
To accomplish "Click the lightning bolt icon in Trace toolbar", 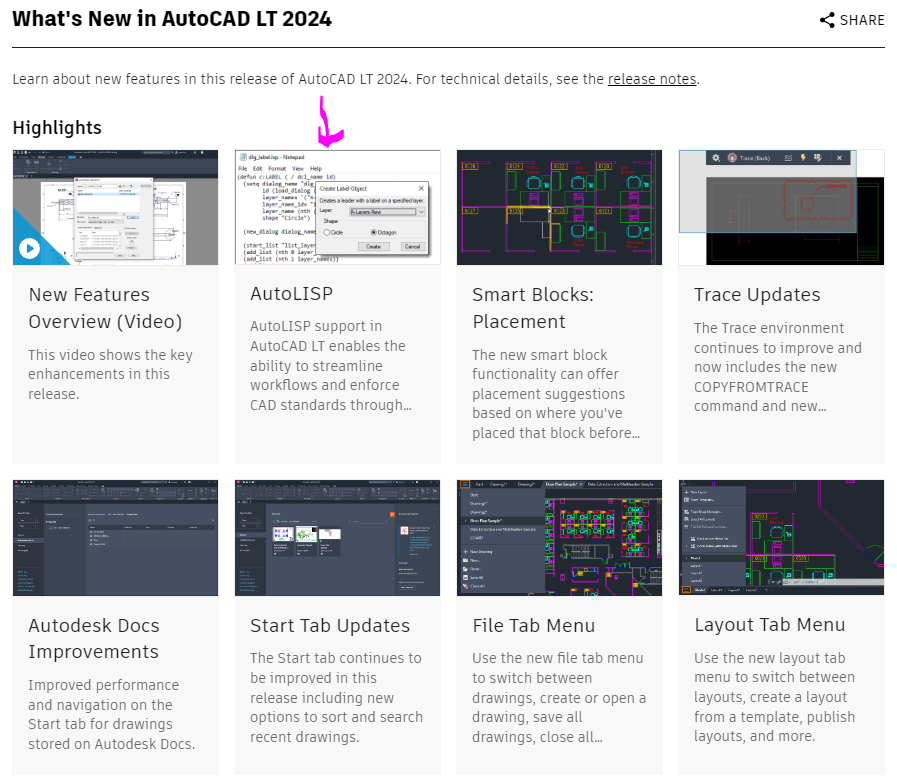I will point(803,158).
